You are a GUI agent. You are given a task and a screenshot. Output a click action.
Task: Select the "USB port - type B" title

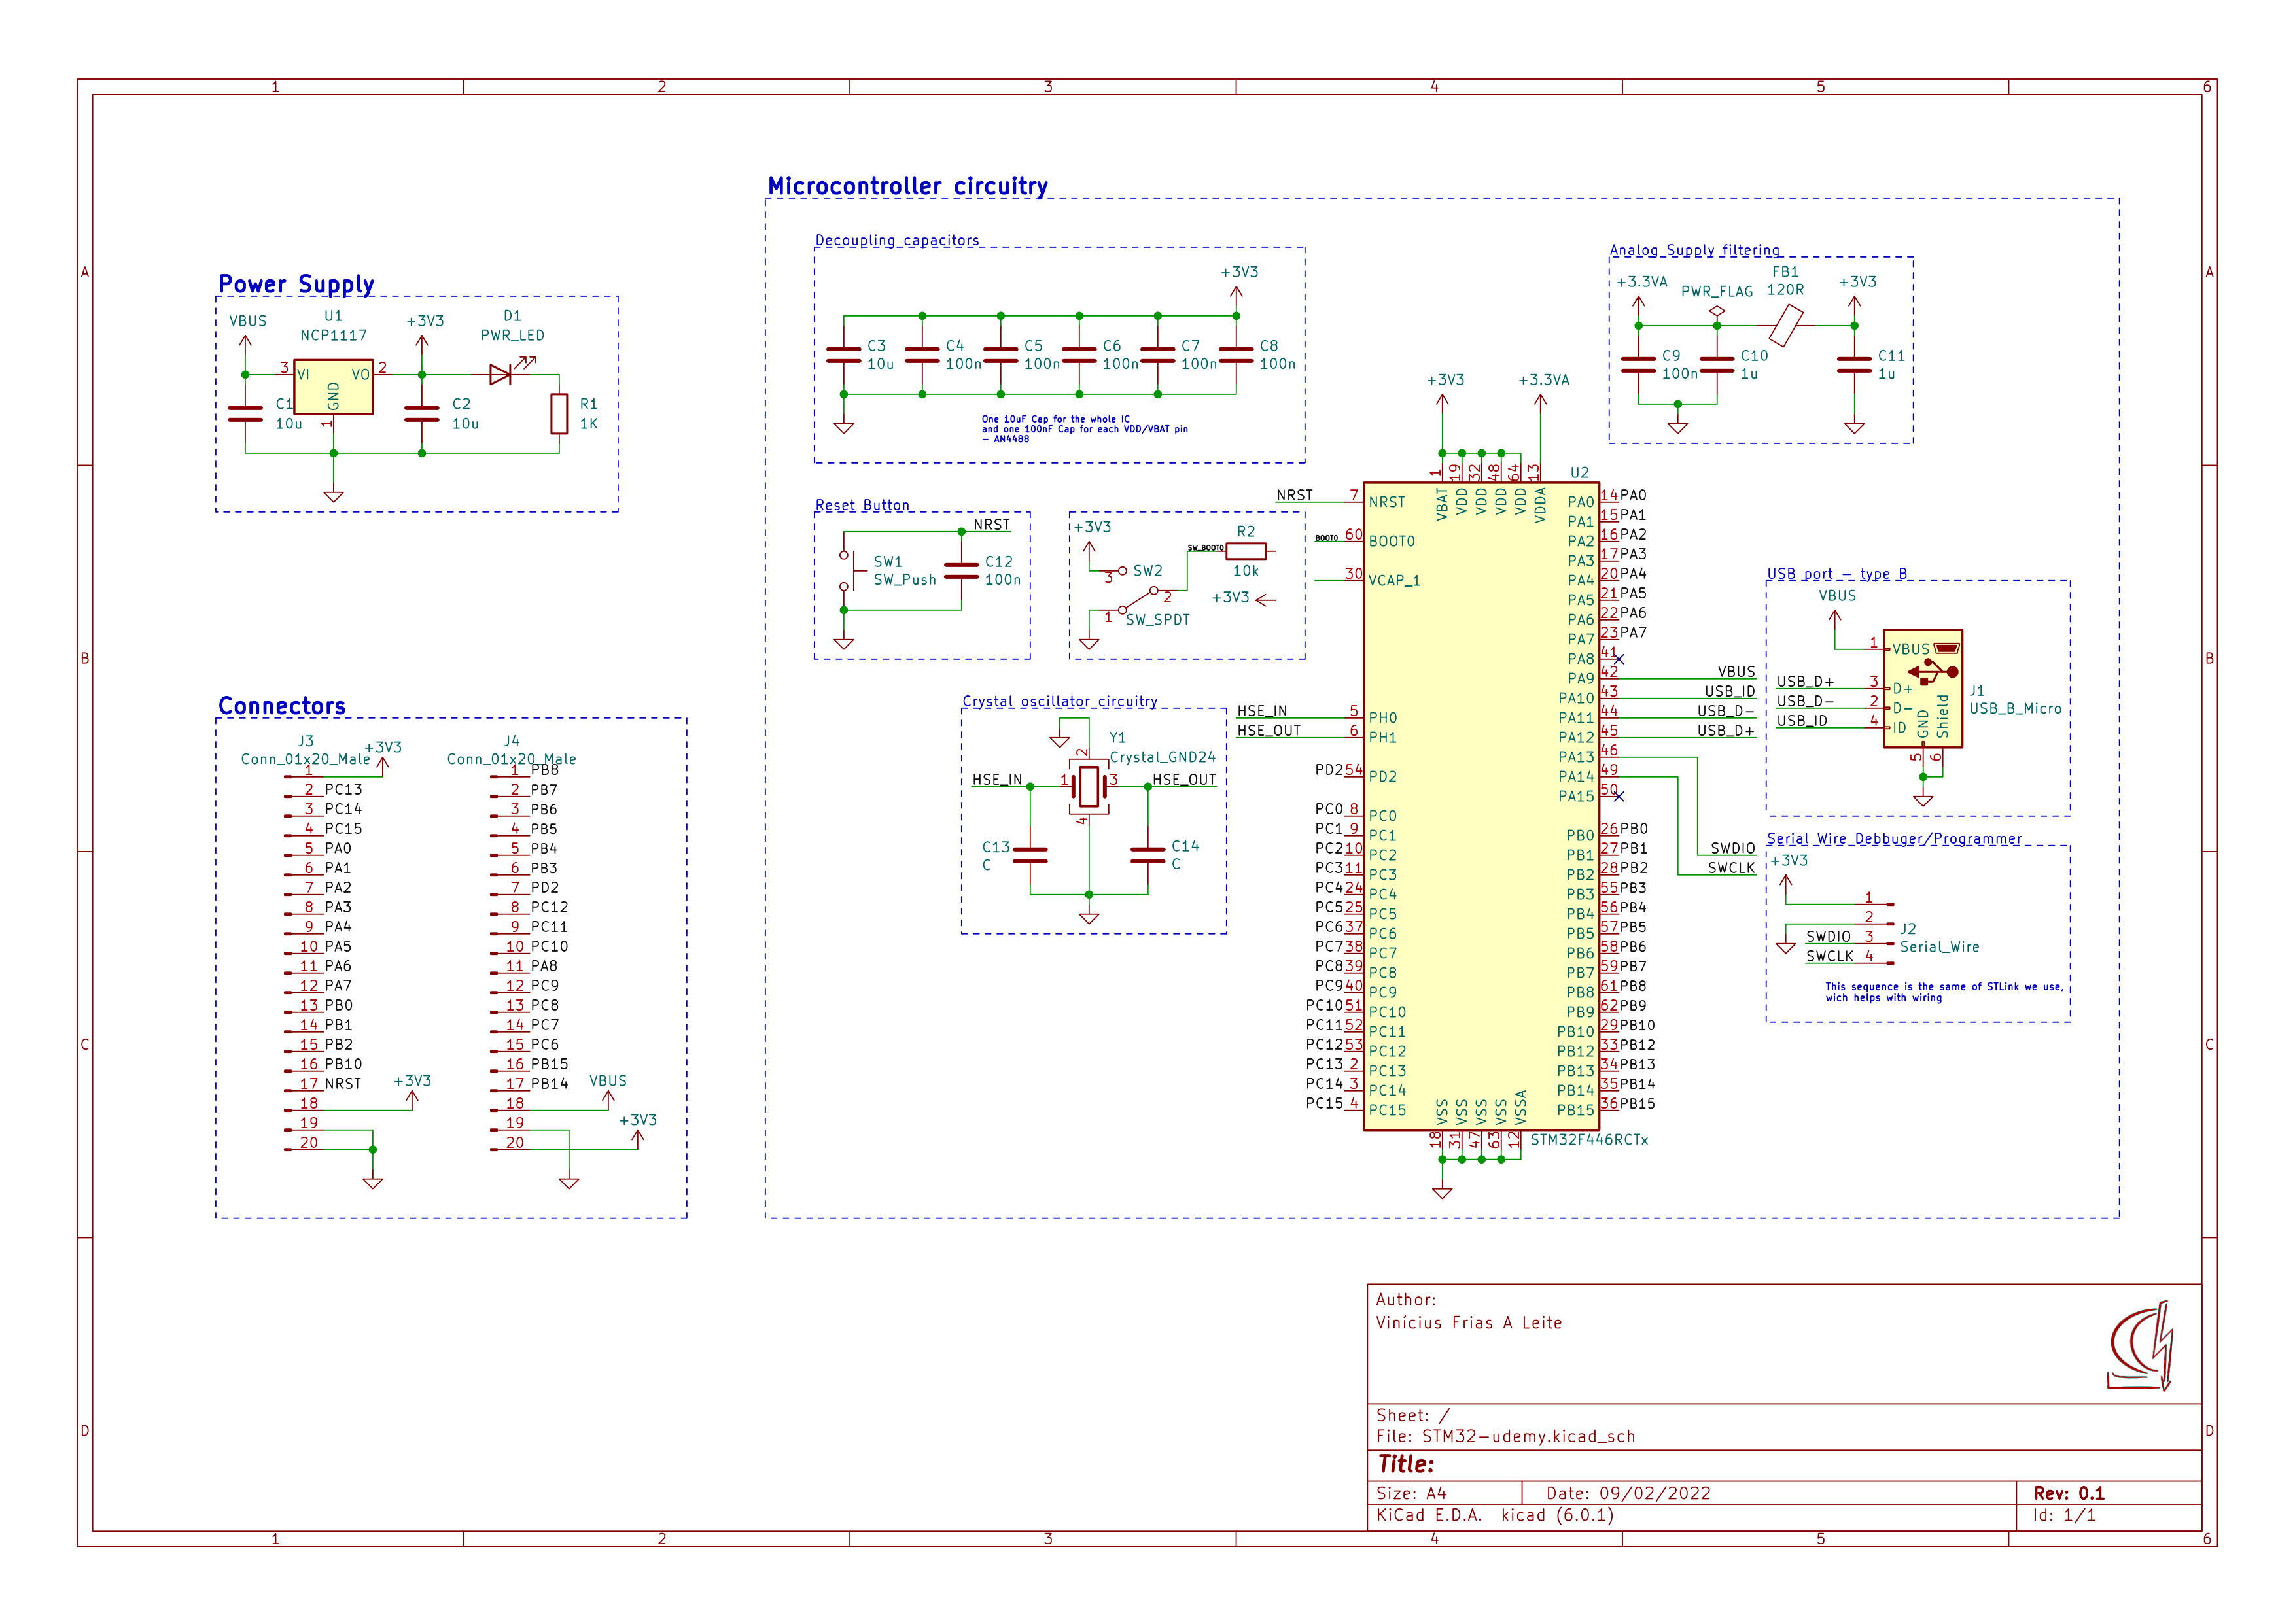click(x=1836, y=574)
